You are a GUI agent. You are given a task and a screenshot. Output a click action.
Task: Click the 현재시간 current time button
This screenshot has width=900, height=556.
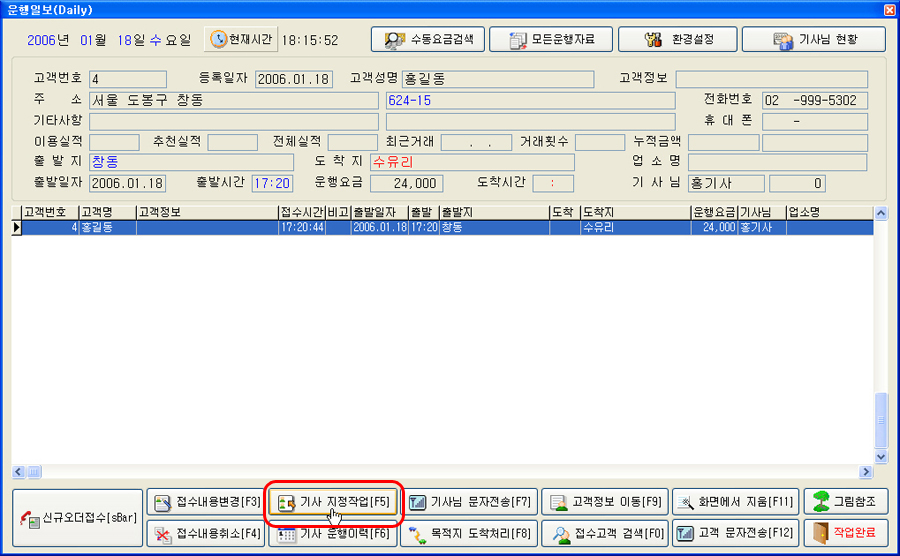pos(241,39)
